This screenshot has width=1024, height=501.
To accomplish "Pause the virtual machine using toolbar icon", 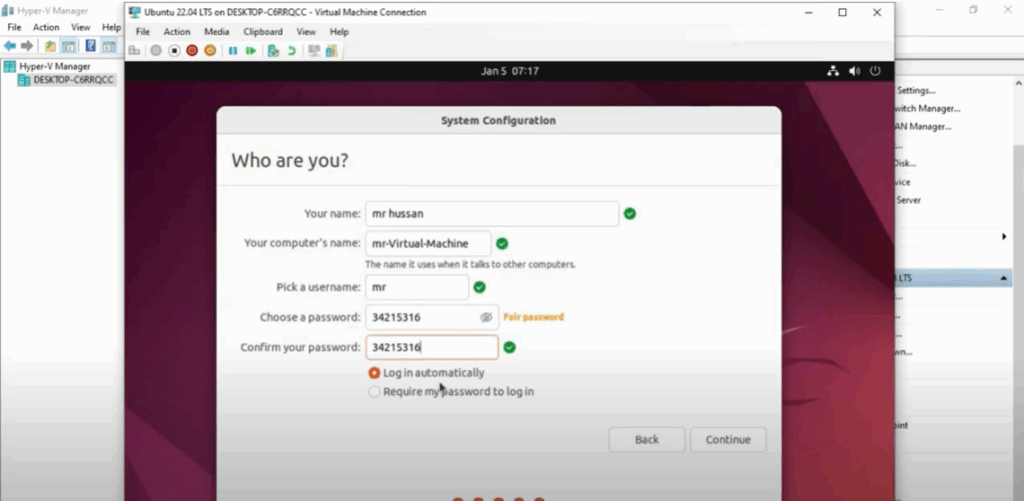I will 232,50.
